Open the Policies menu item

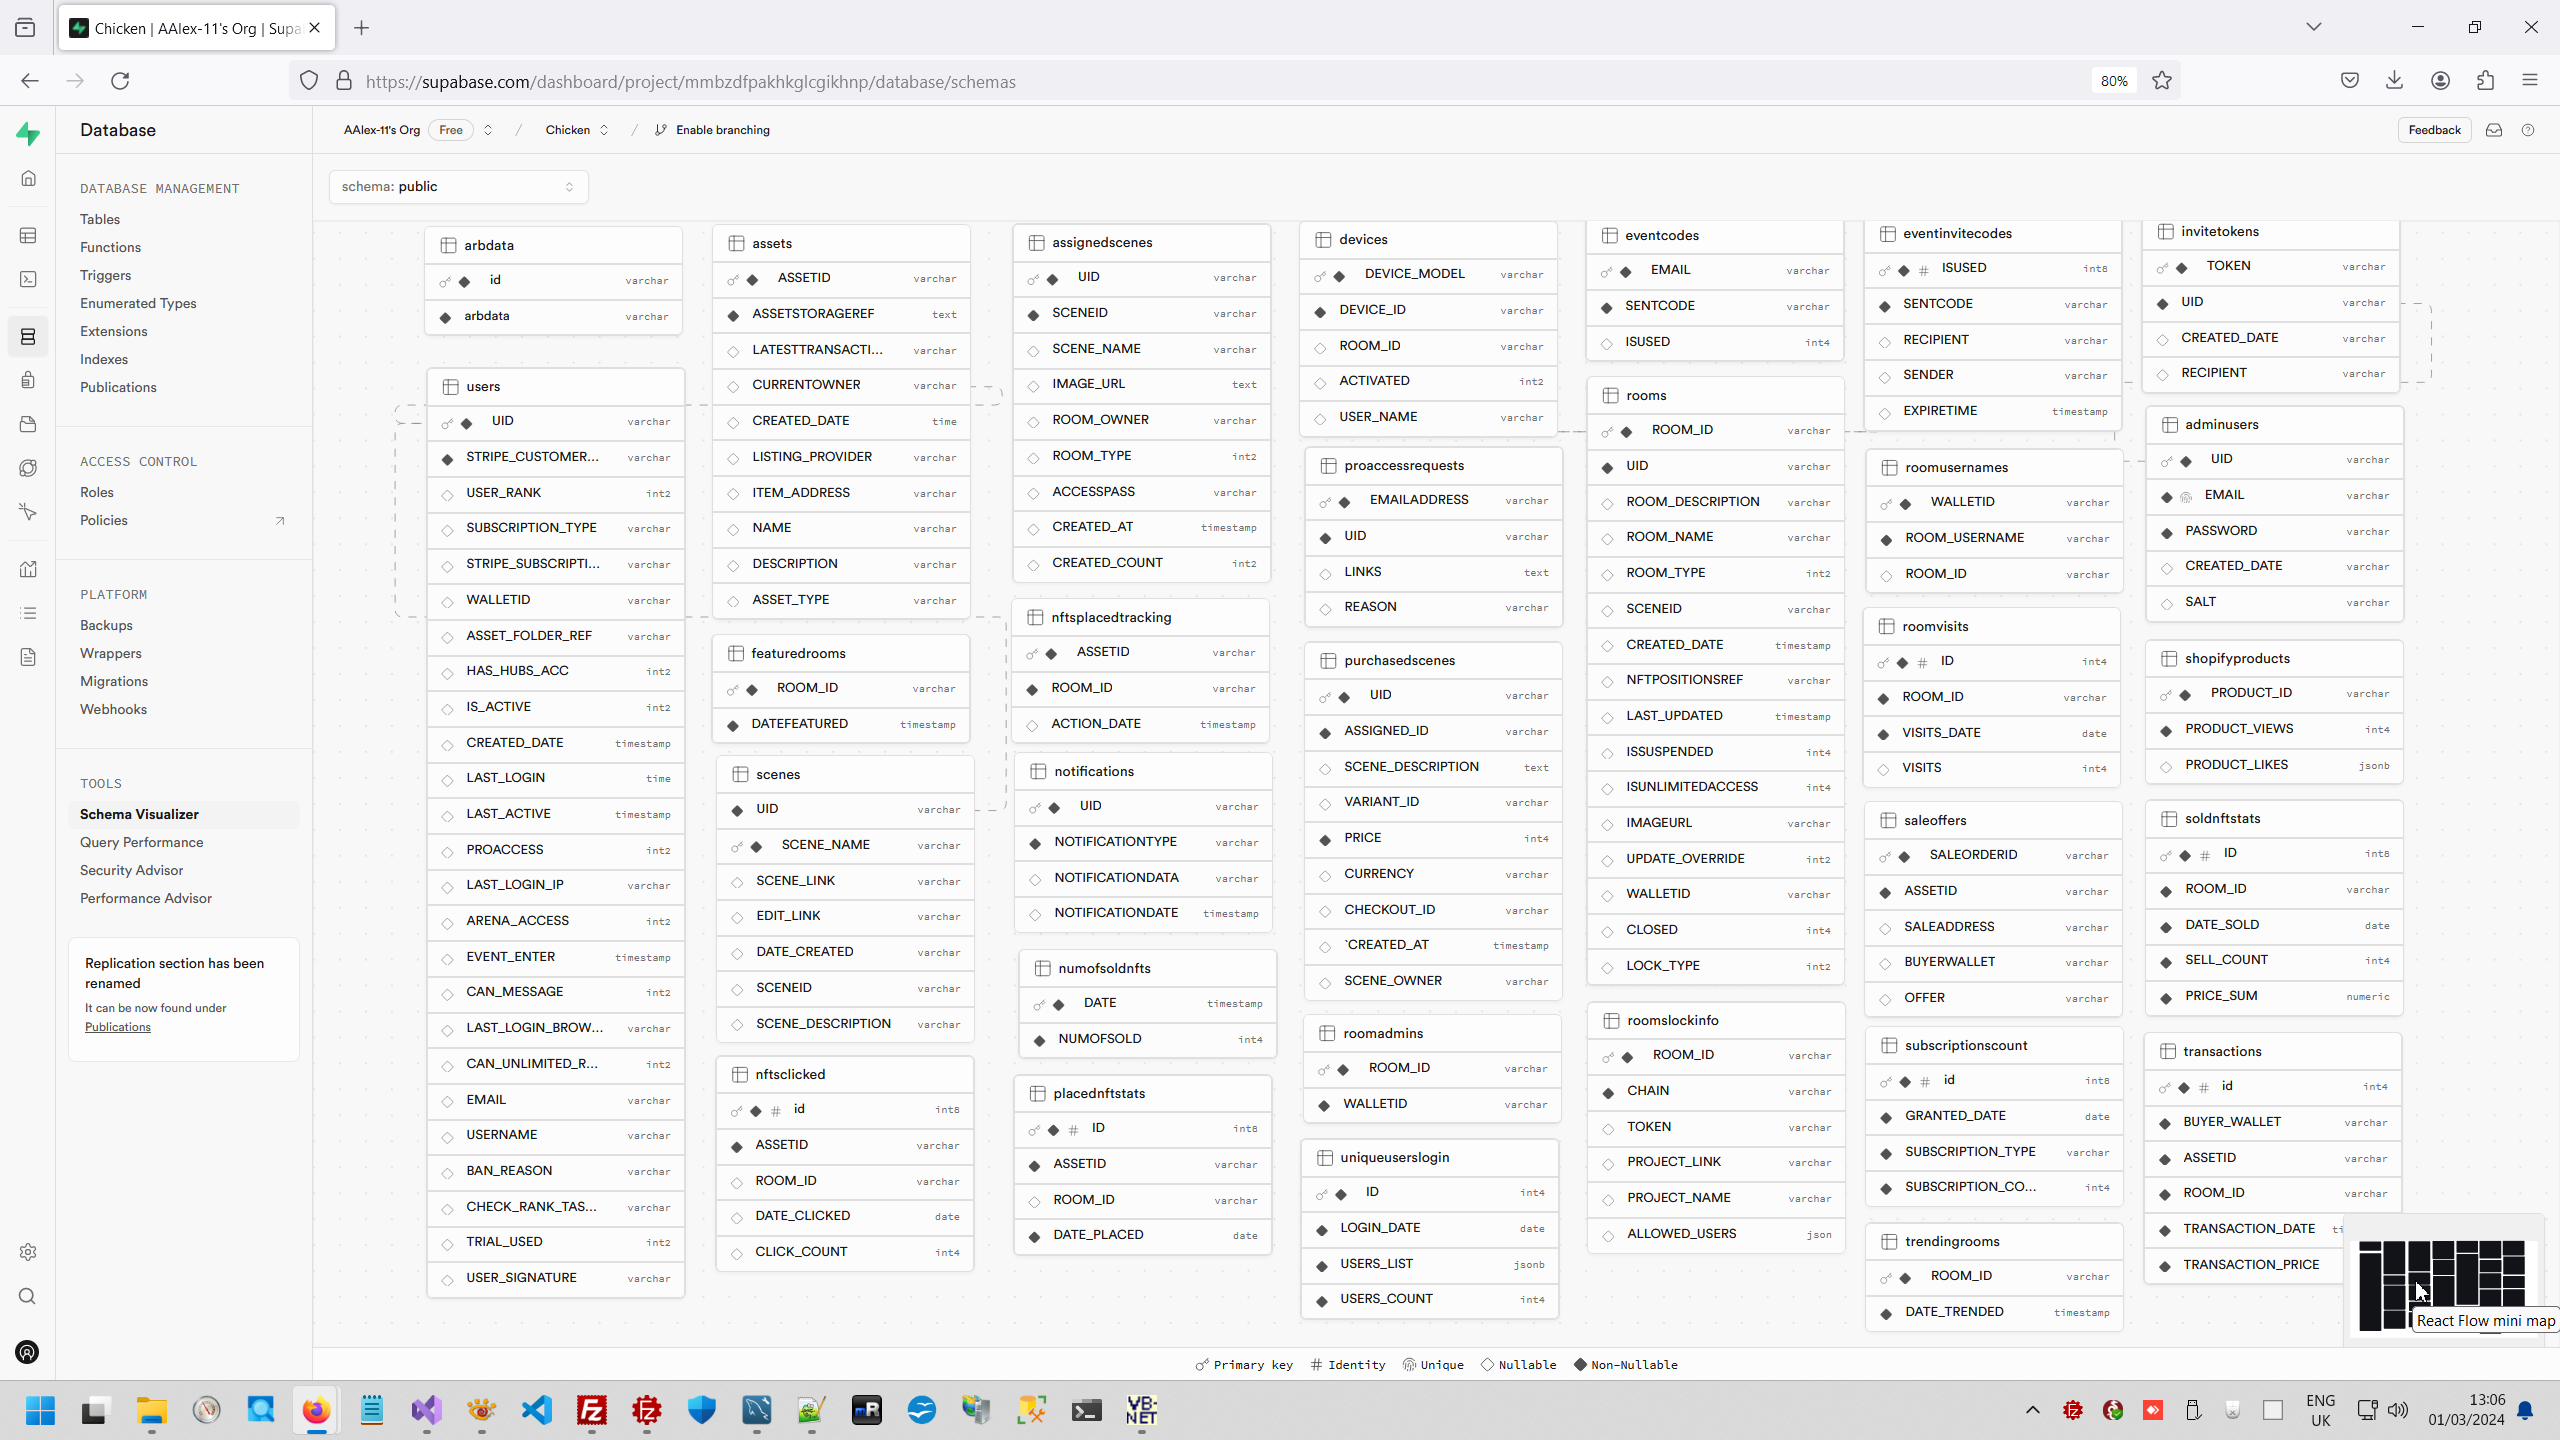104,520
